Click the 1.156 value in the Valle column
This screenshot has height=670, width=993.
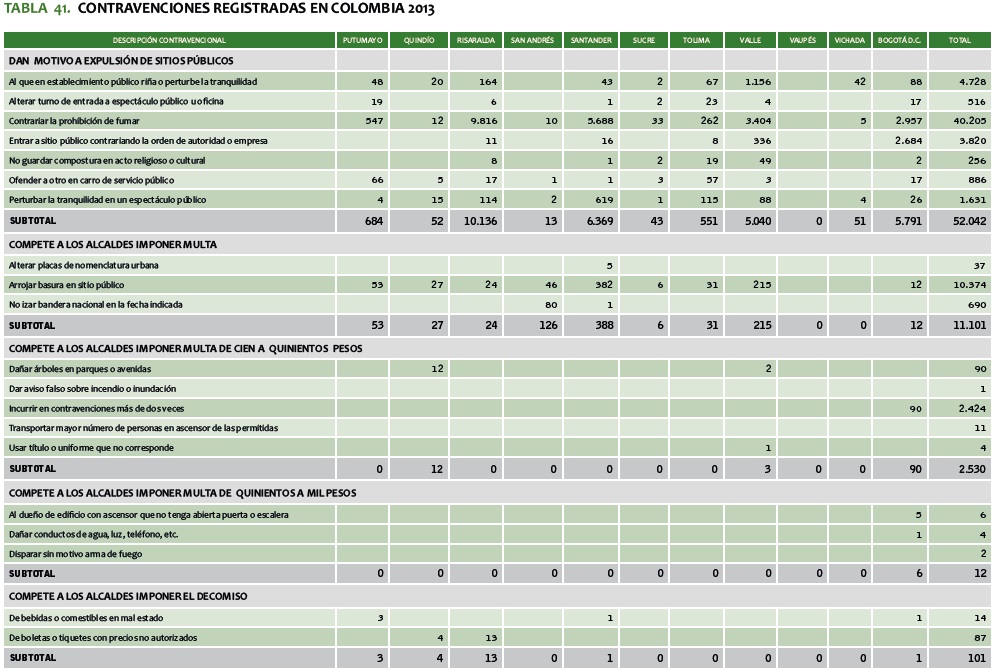744,80
